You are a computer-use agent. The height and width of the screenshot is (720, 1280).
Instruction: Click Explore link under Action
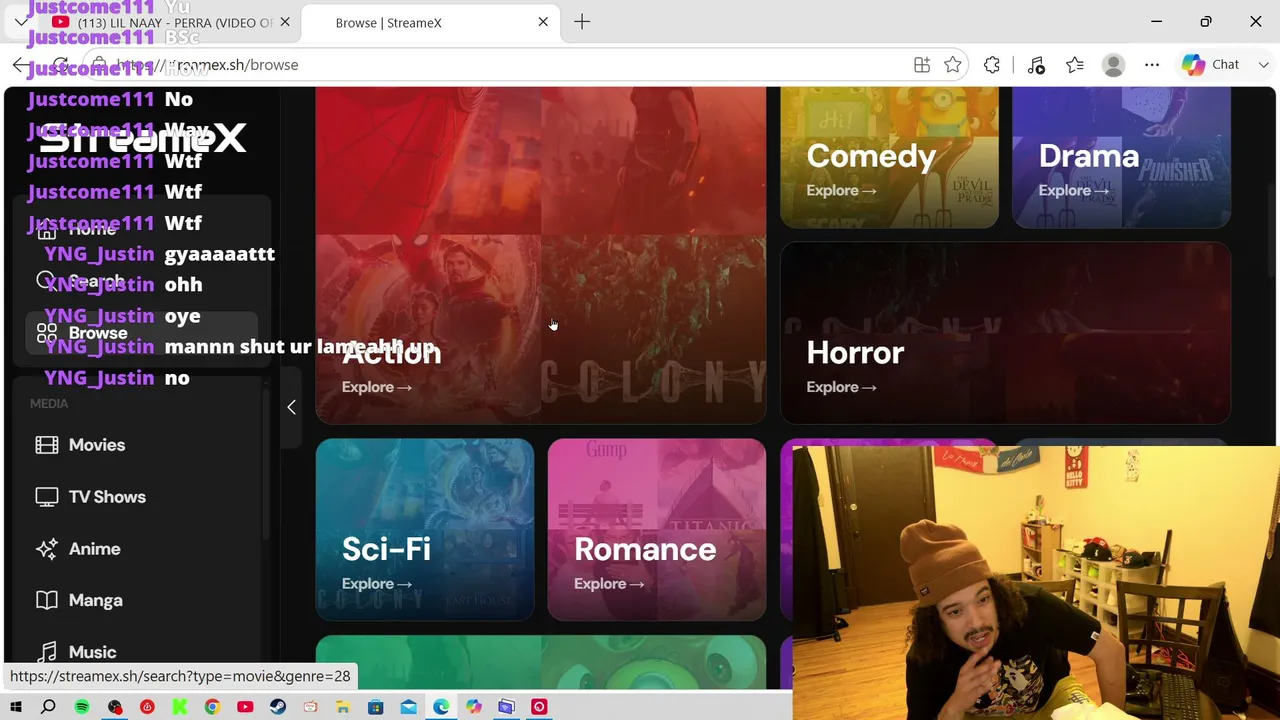click(x=377, y=387)
